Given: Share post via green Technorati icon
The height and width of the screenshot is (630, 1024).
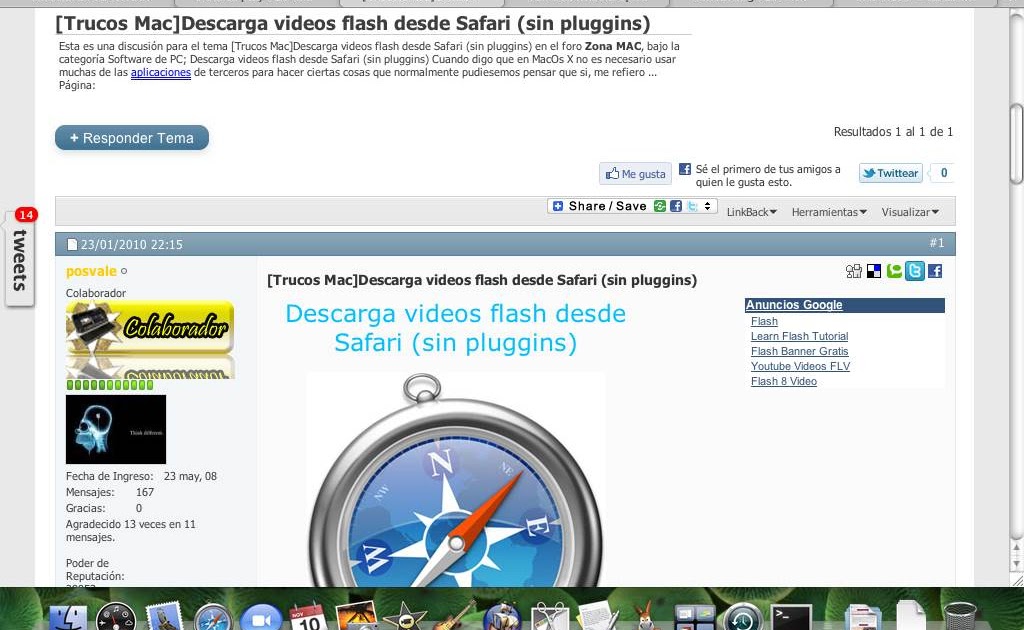Looking at the screenshot, I should coord(894,271).
